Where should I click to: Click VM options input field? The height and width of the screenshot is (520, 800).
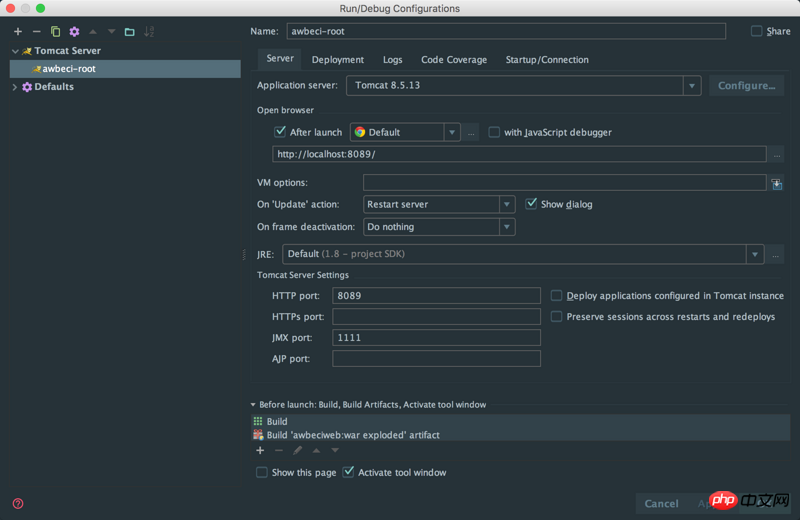pyautogui.click(x=564, y=183)
